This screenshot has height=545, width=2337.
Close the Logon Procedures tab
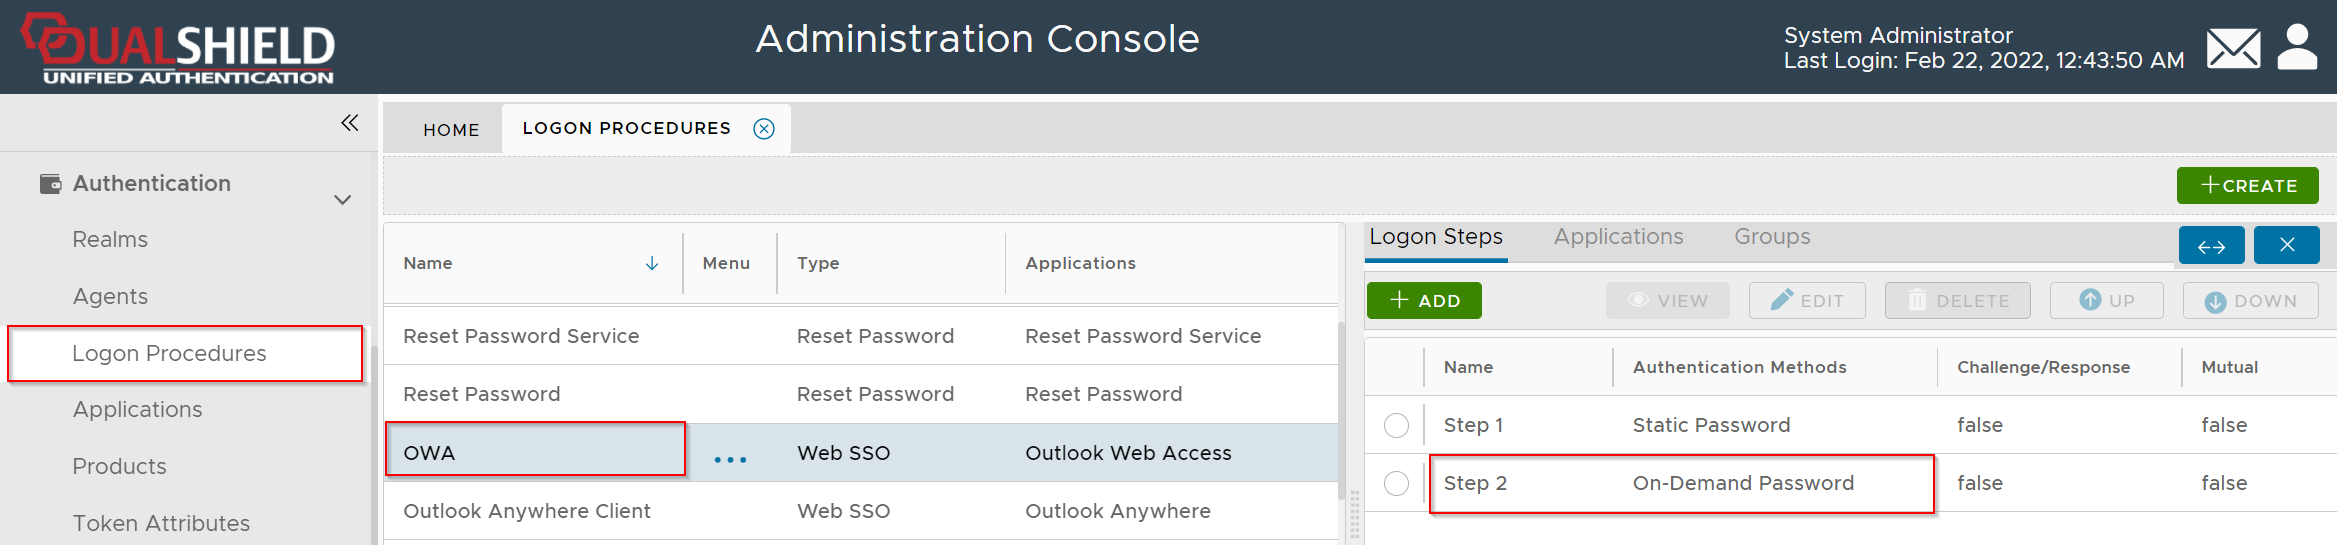[x=764, y=129]
